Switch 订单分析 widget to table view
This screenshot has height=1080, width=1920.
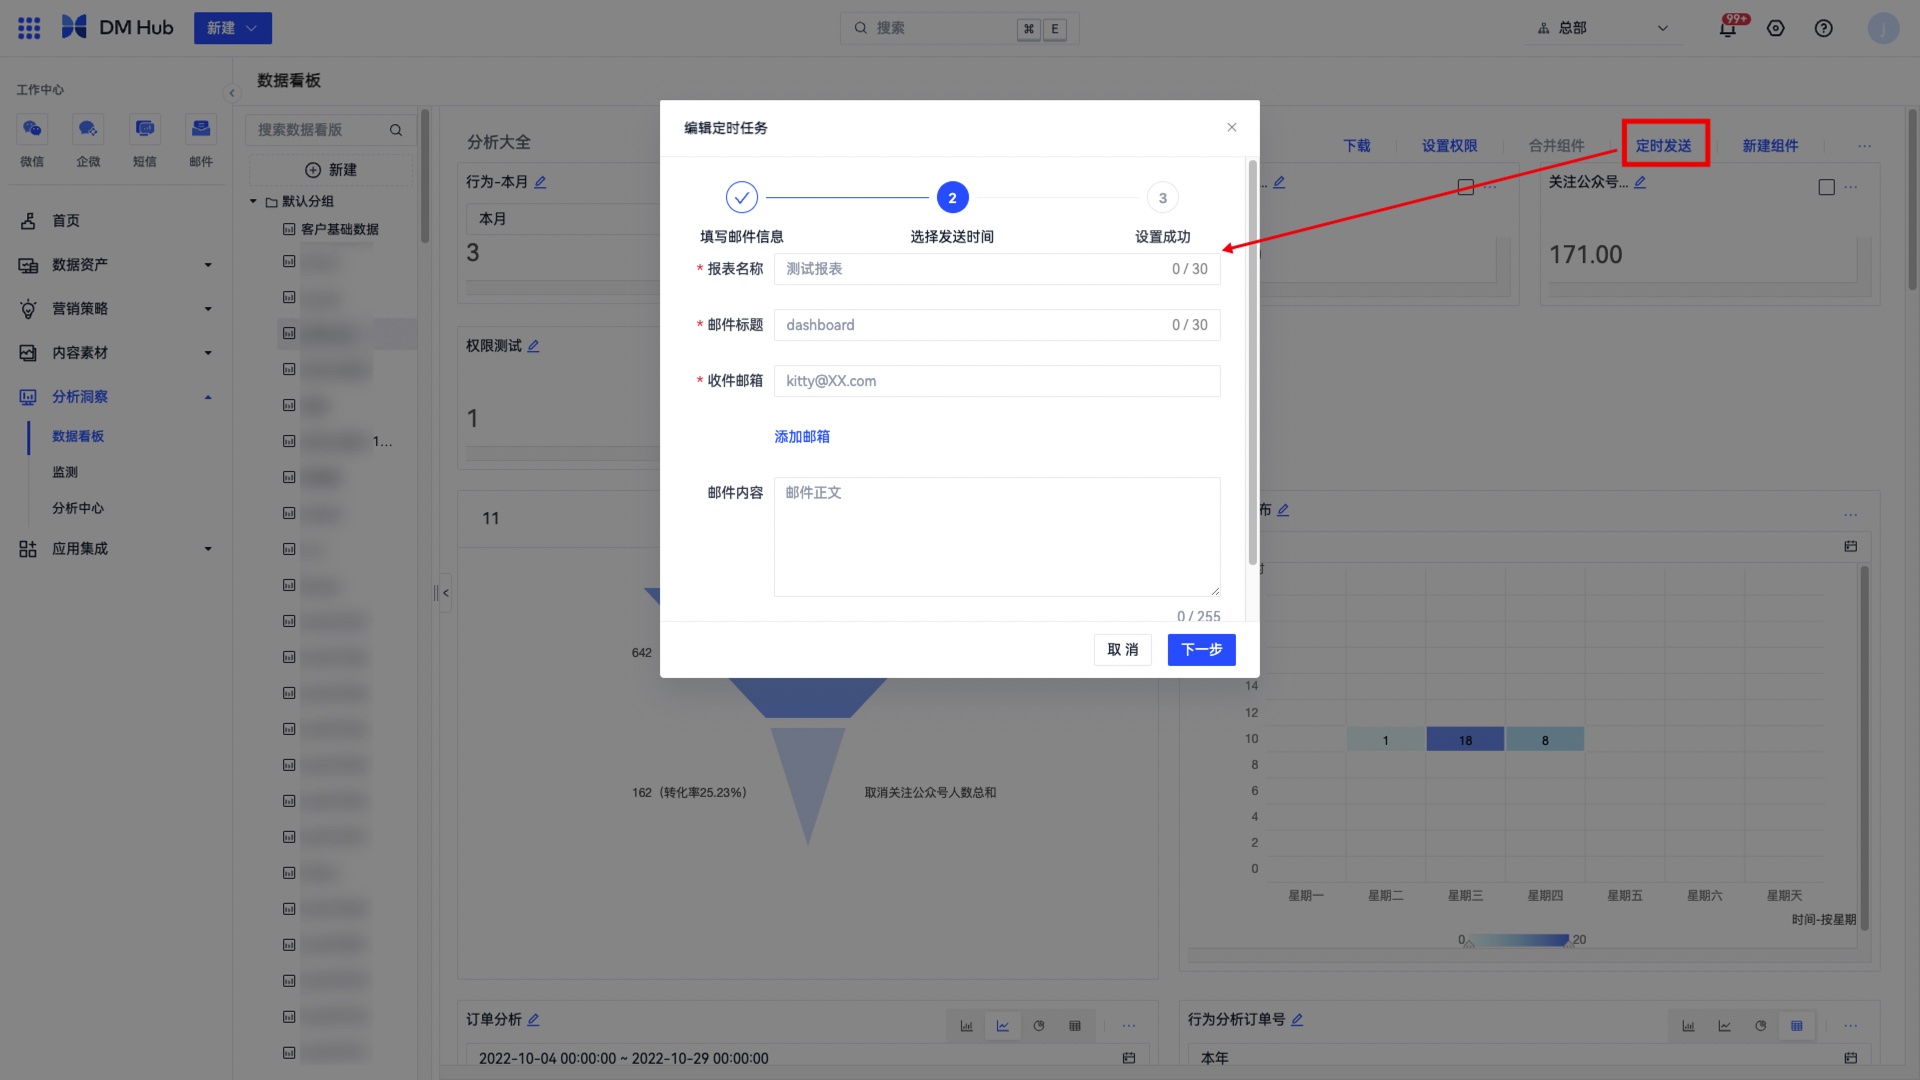pos(1075,1026)
